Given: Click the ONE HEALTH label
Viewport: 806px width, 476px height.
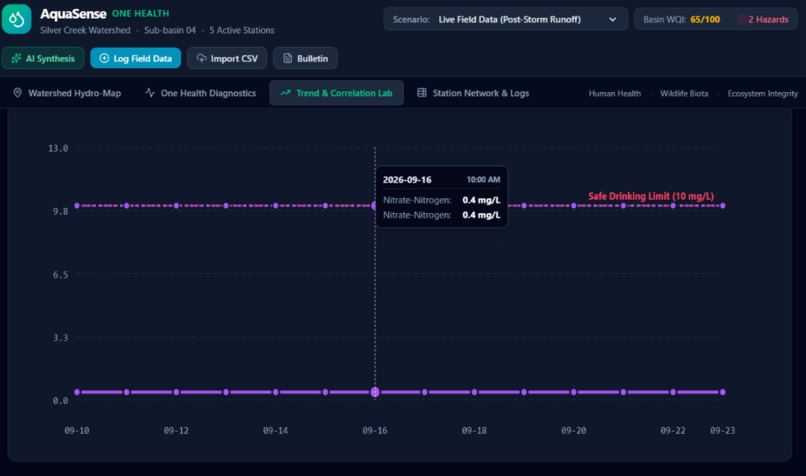Looking at the screenshot, I should tap(140, 13).
